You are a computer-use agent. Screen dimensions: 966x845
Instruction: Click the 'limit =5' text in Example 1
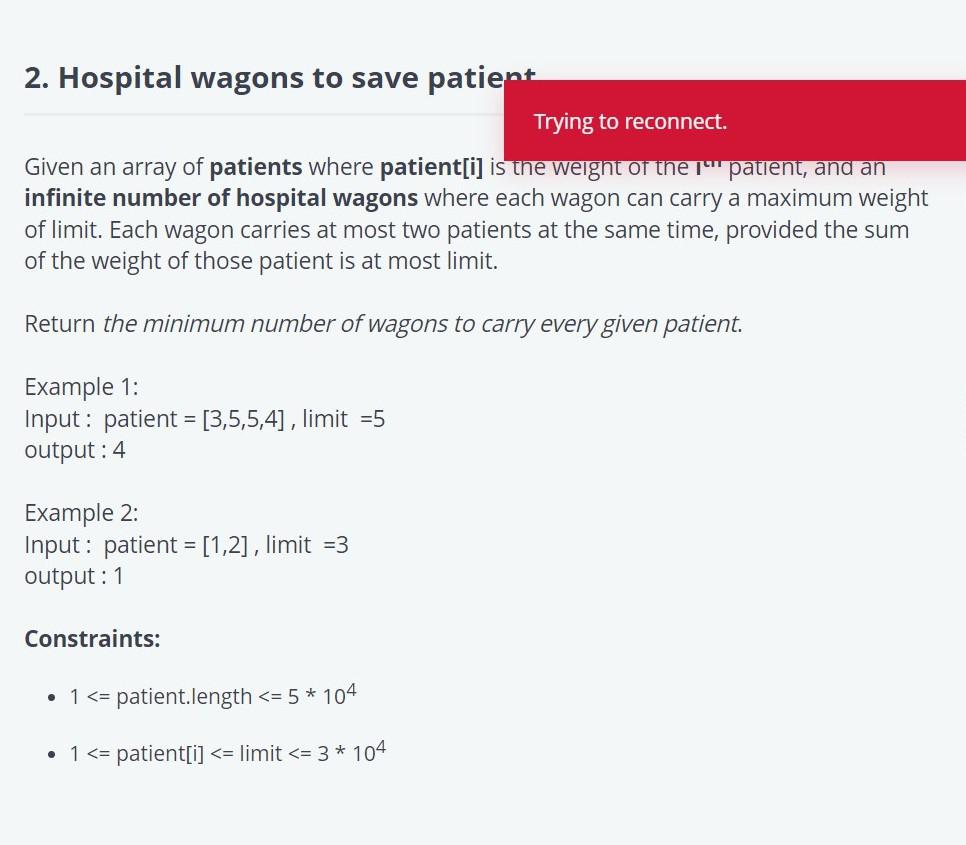(343, 419)
